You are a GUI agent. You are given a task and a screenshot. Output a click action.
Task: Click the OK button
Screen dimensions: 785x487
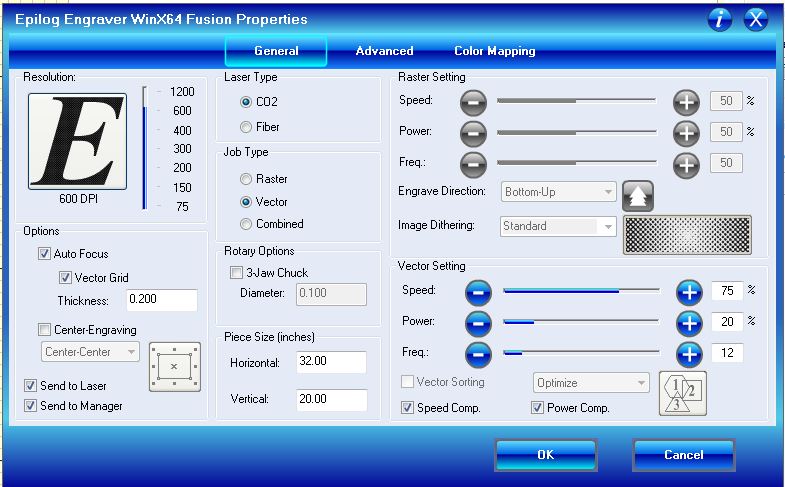[x=546, y=454]
